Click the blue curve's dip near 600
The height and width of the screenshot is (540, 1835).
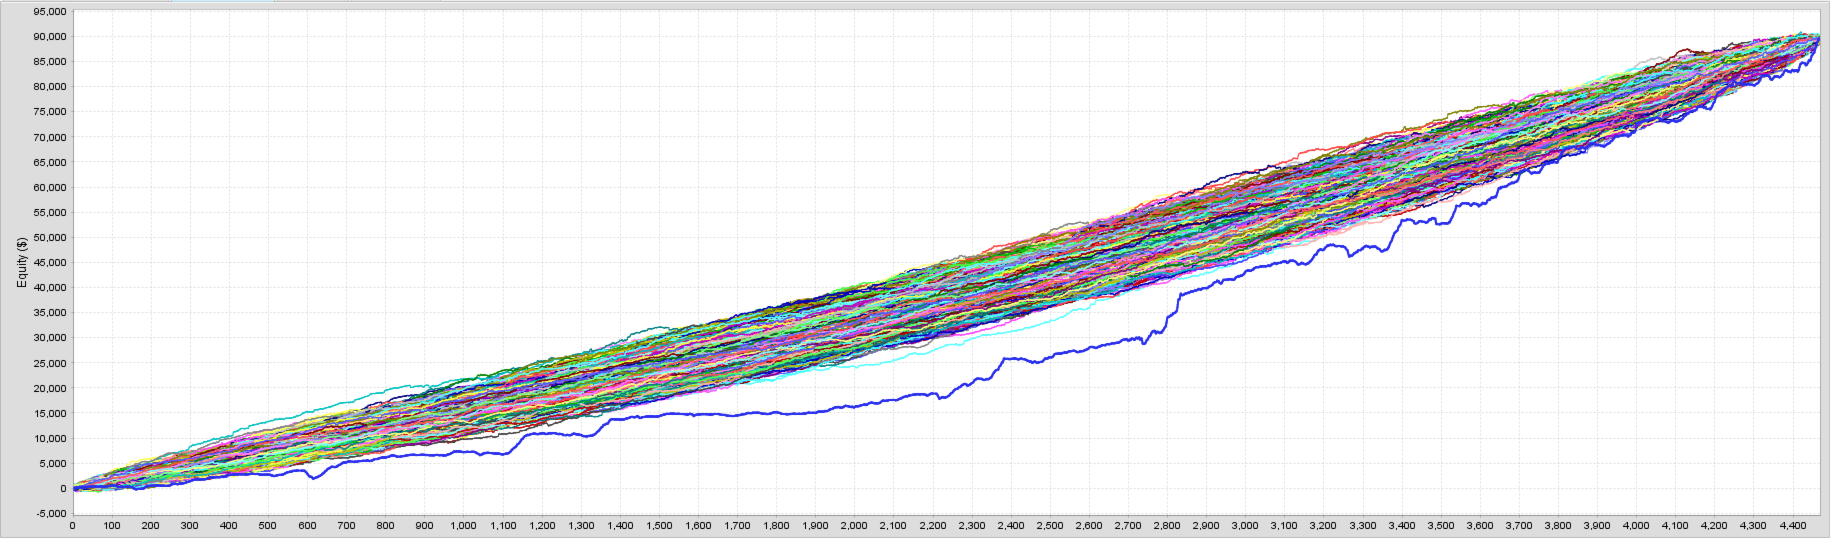[315, 478]
